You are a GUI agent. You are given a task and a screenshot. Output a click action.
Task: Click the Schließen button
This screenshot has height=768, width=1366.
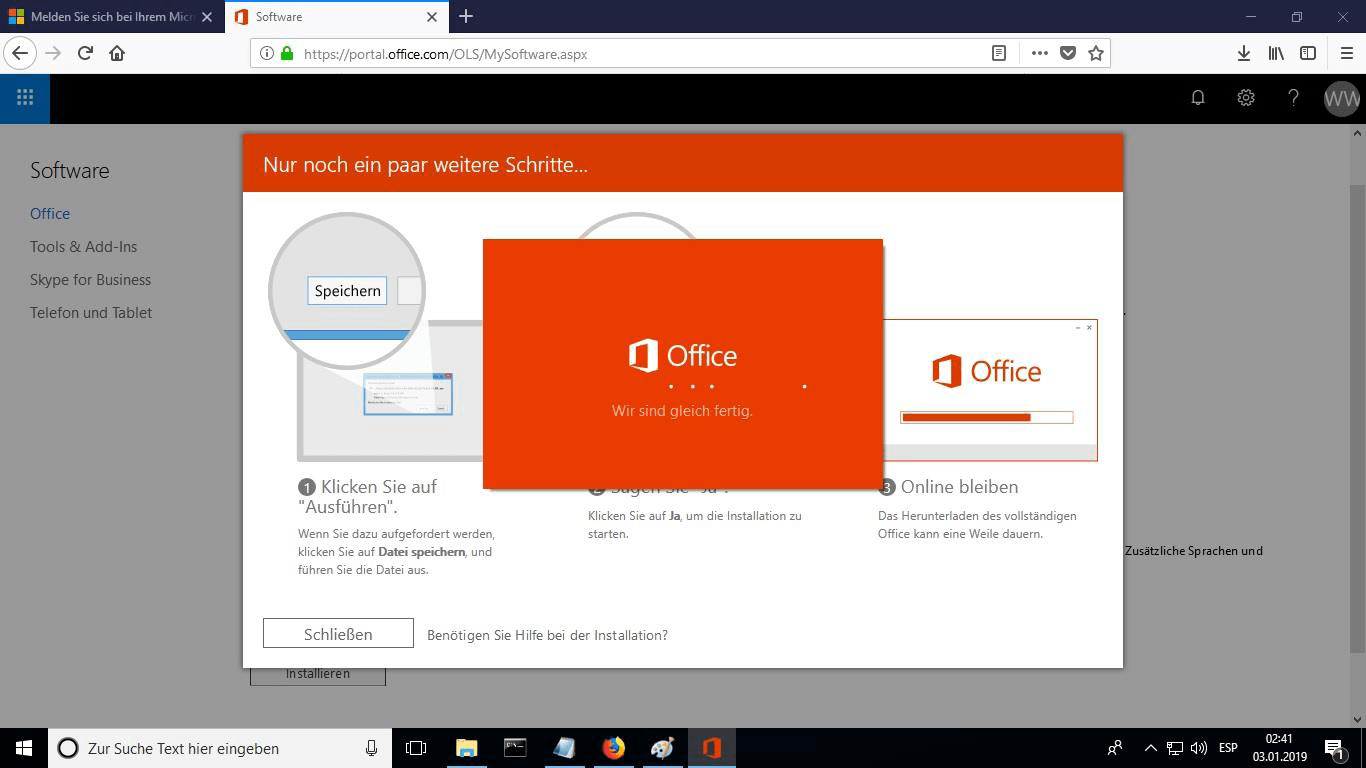click(338, 634)
